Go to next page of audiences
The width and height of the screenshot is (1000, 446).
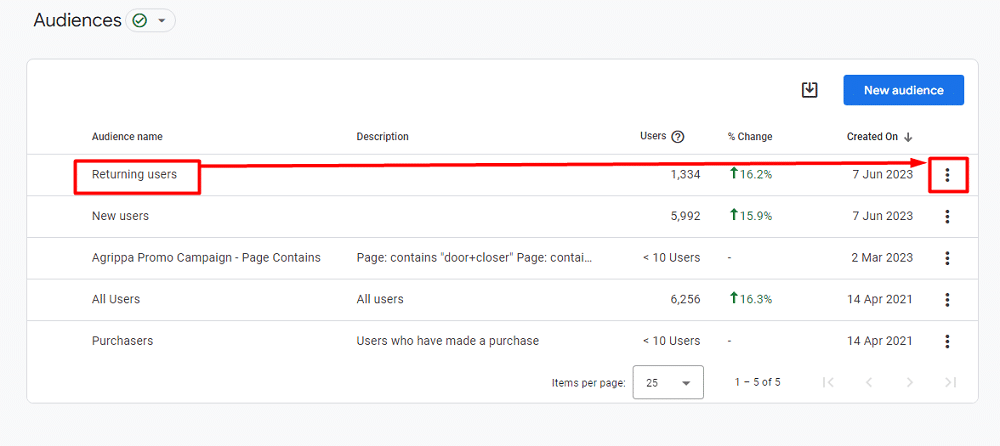(909, 382)
